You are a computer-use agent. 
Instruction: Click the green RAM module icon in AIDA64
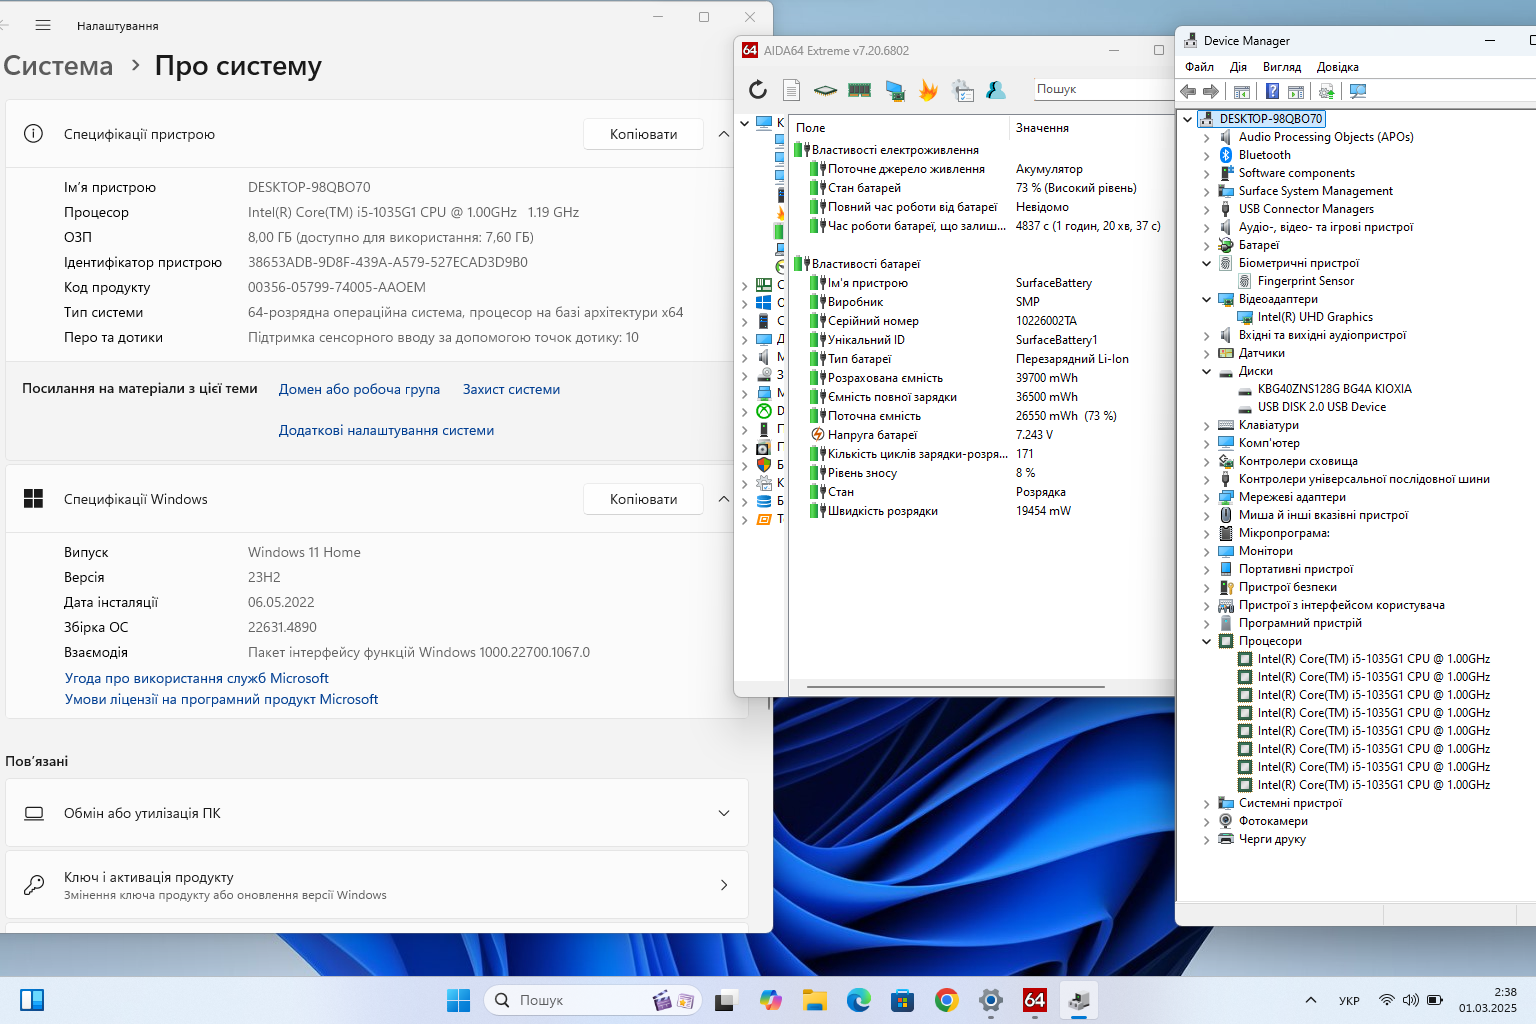(859, 90)
